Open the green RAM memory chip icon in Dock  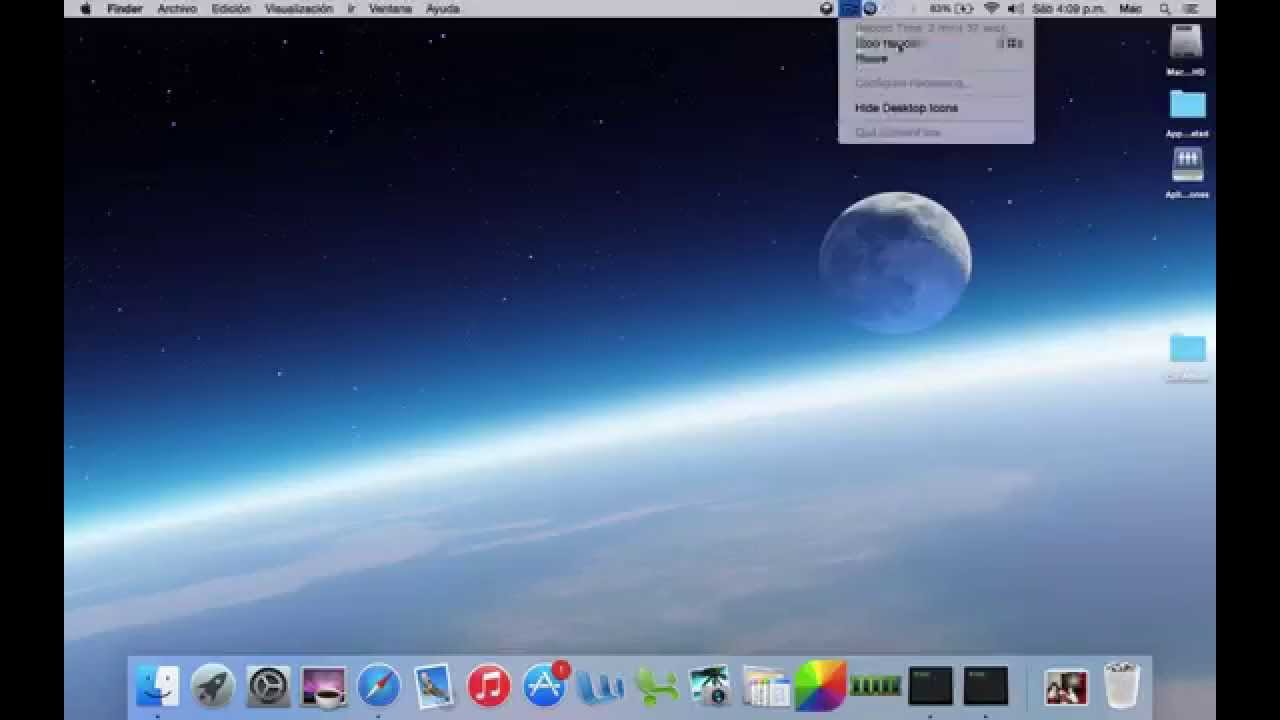pyautogui.click(x=875, y=685)
